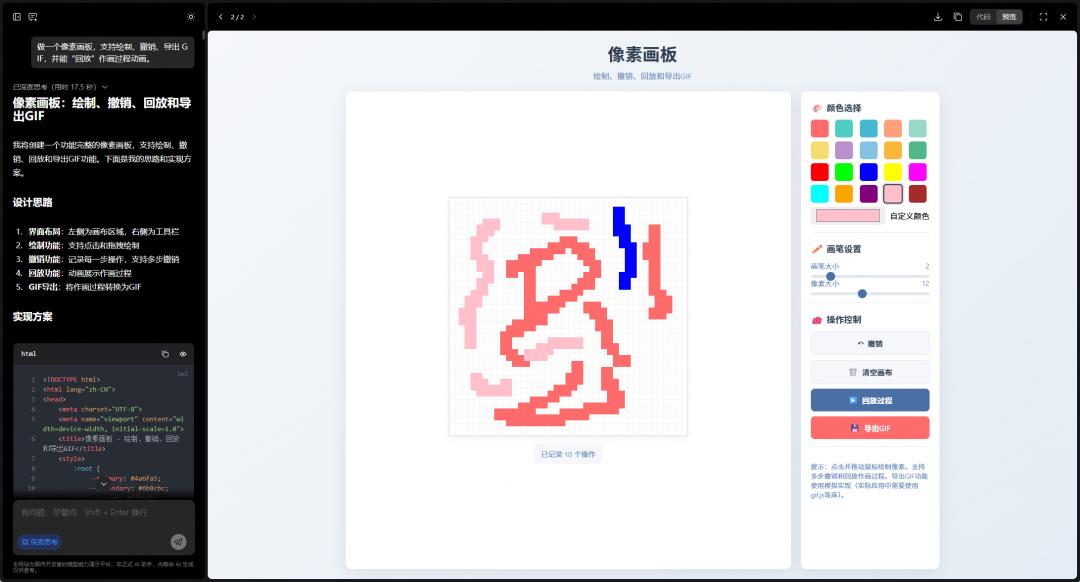This screenshot has width=1080, height=582.
Task: Click the 像素画板 page title
Action: 642,54
